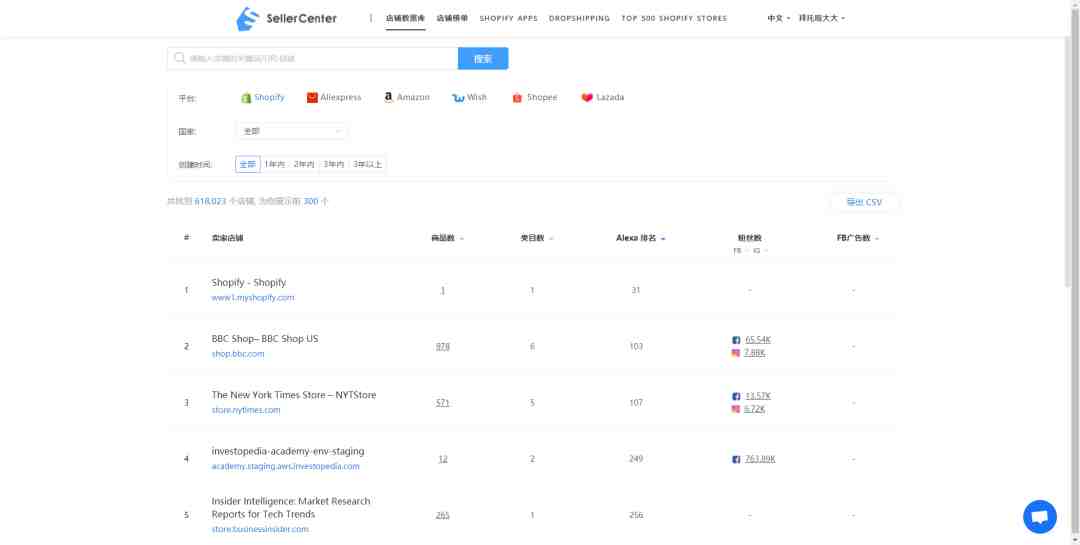Open the 店铺数据库 nav tab
The width and height of the screenshot is (1080, 545).
(405, 19)
